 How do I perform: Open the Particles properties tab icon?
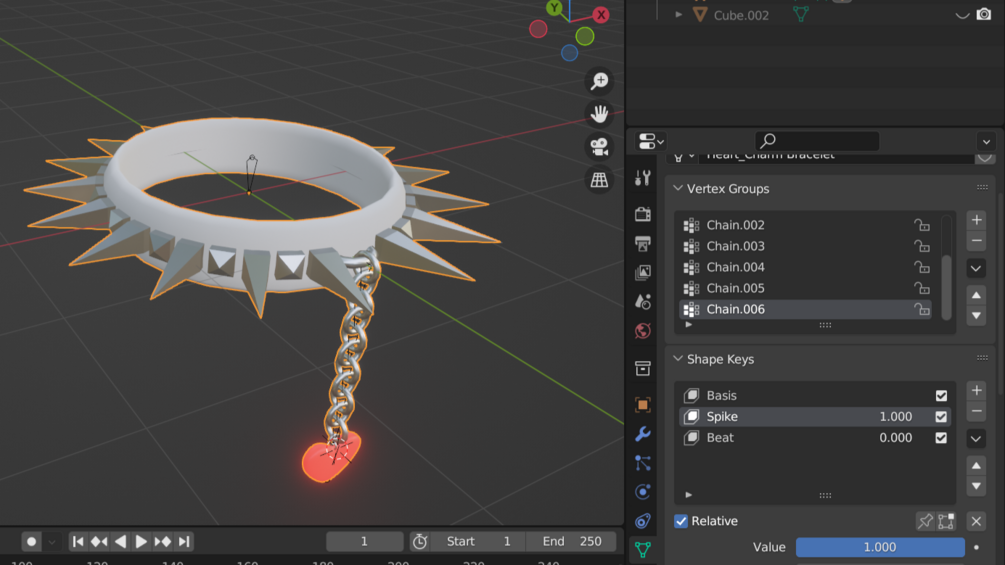(643, 463)
